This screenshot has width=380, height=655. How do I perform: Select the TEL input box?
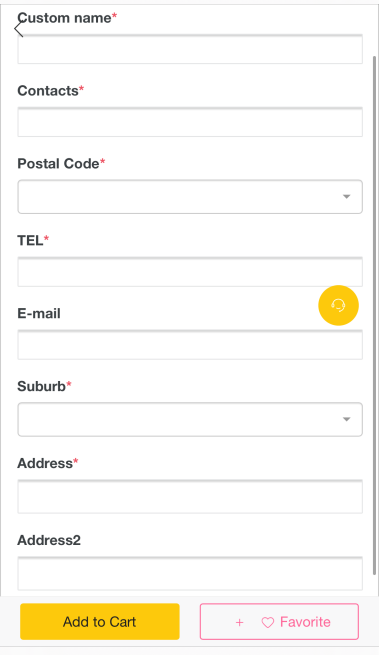pos(190,272)
